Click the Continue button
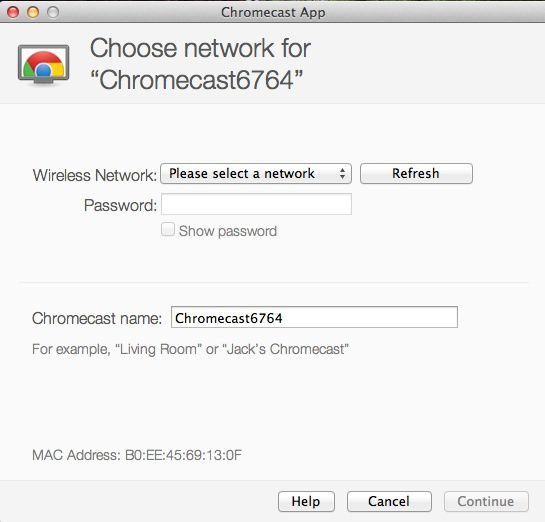 (486, 501)
